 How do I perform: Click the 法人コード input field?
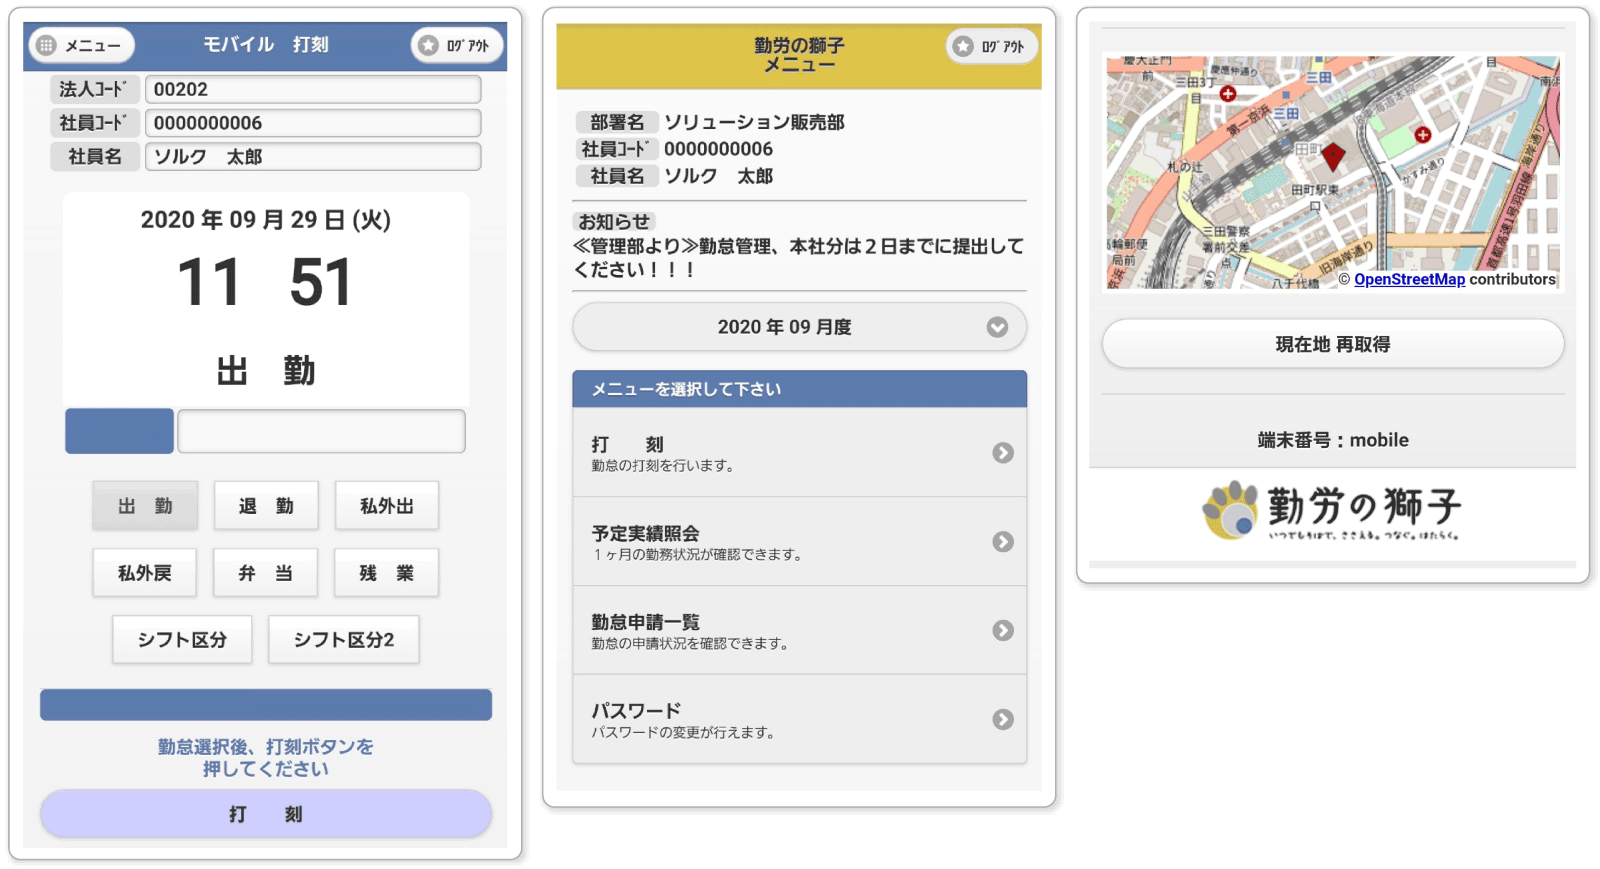click(x=313, y=89)
